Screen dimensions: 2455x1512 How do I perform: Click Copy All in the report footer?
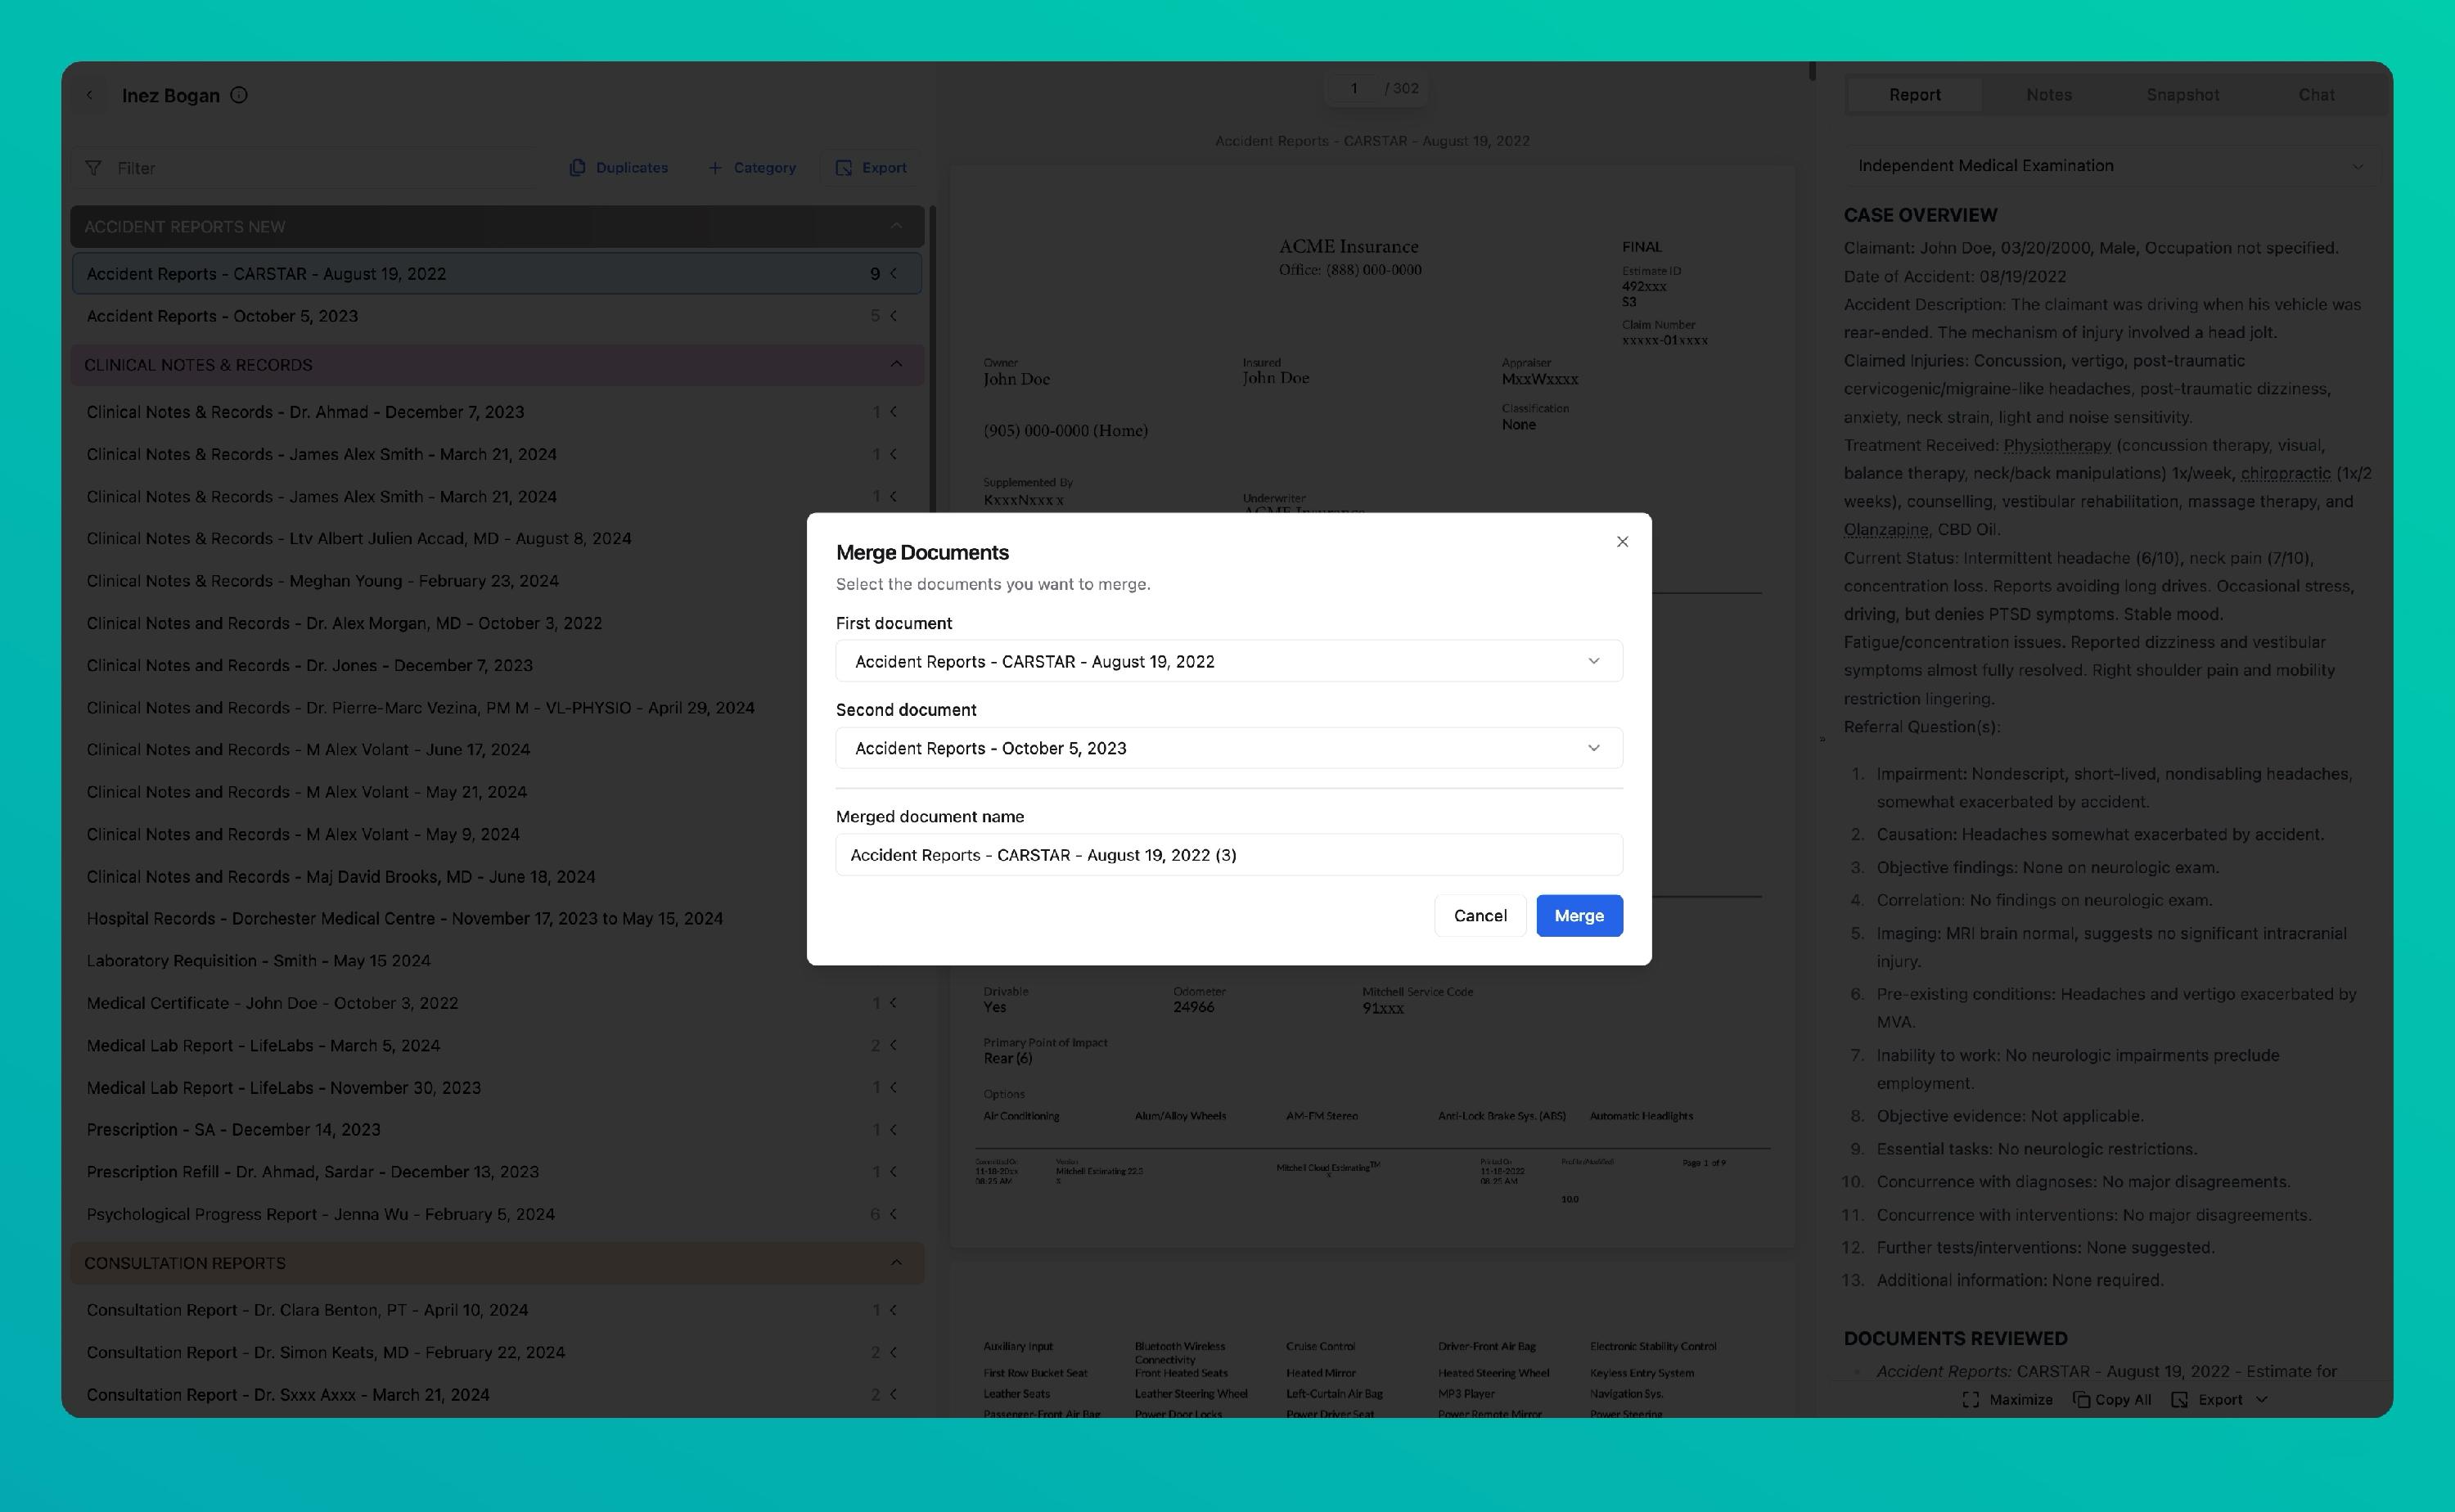tap(2112, 1399)
